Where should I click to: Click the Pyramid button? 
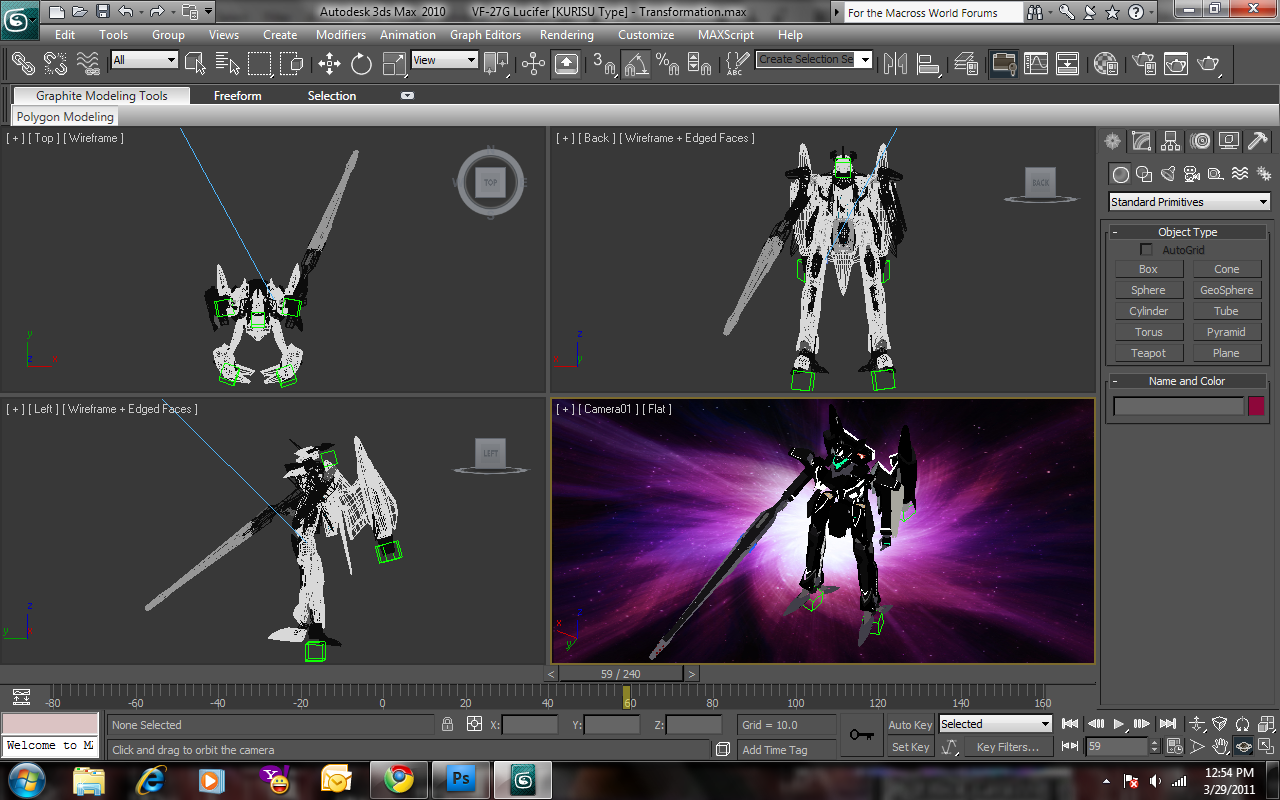click(1226, 332)
